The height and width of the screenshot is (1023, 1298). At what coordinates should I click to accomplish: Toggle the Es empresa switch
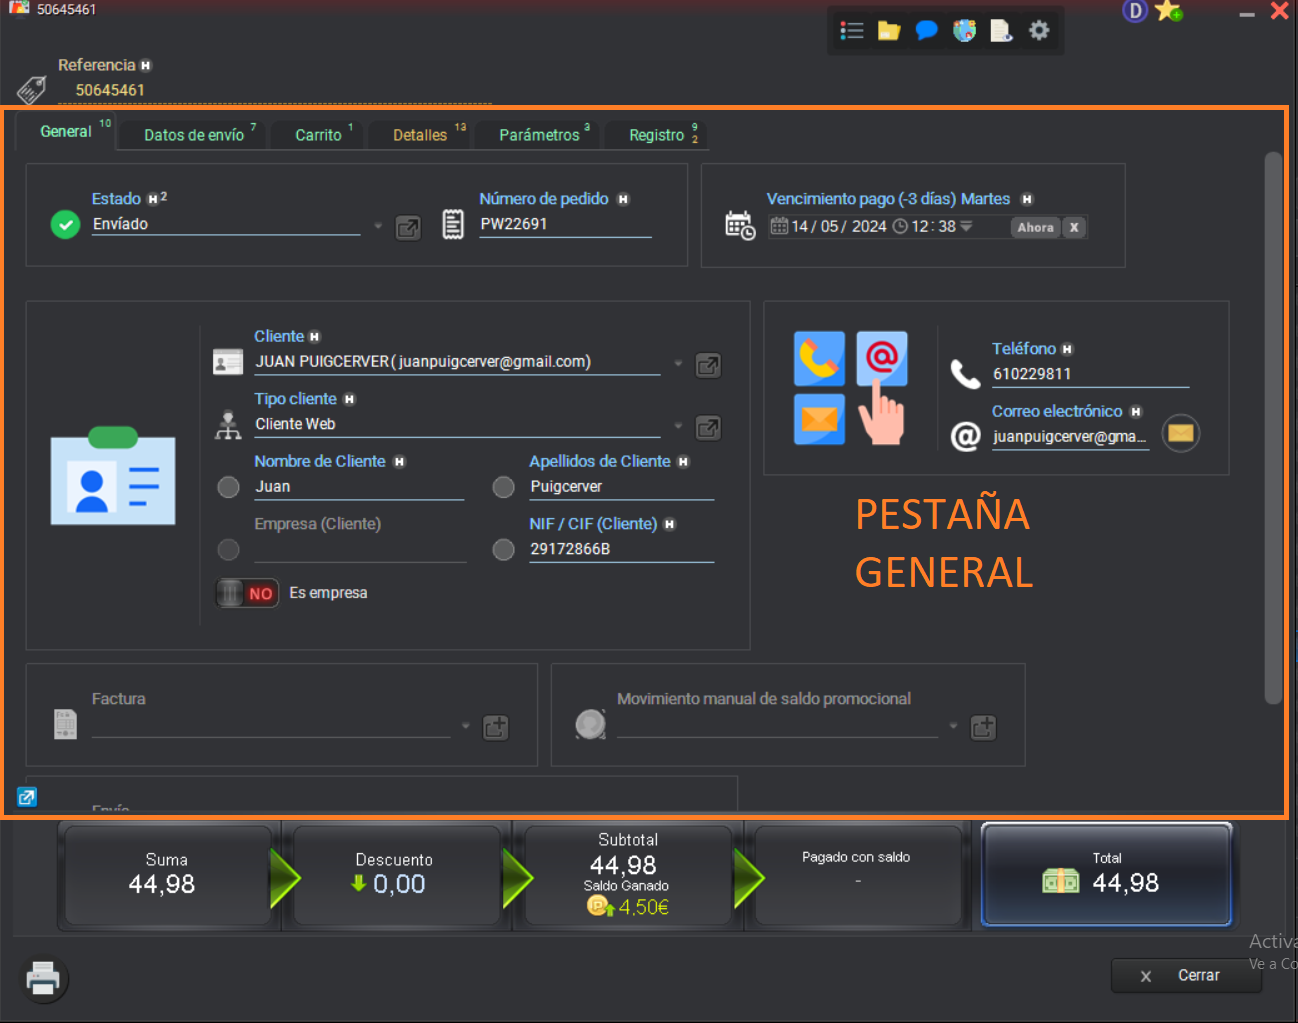pyautogui.click(x=247, y=593)
